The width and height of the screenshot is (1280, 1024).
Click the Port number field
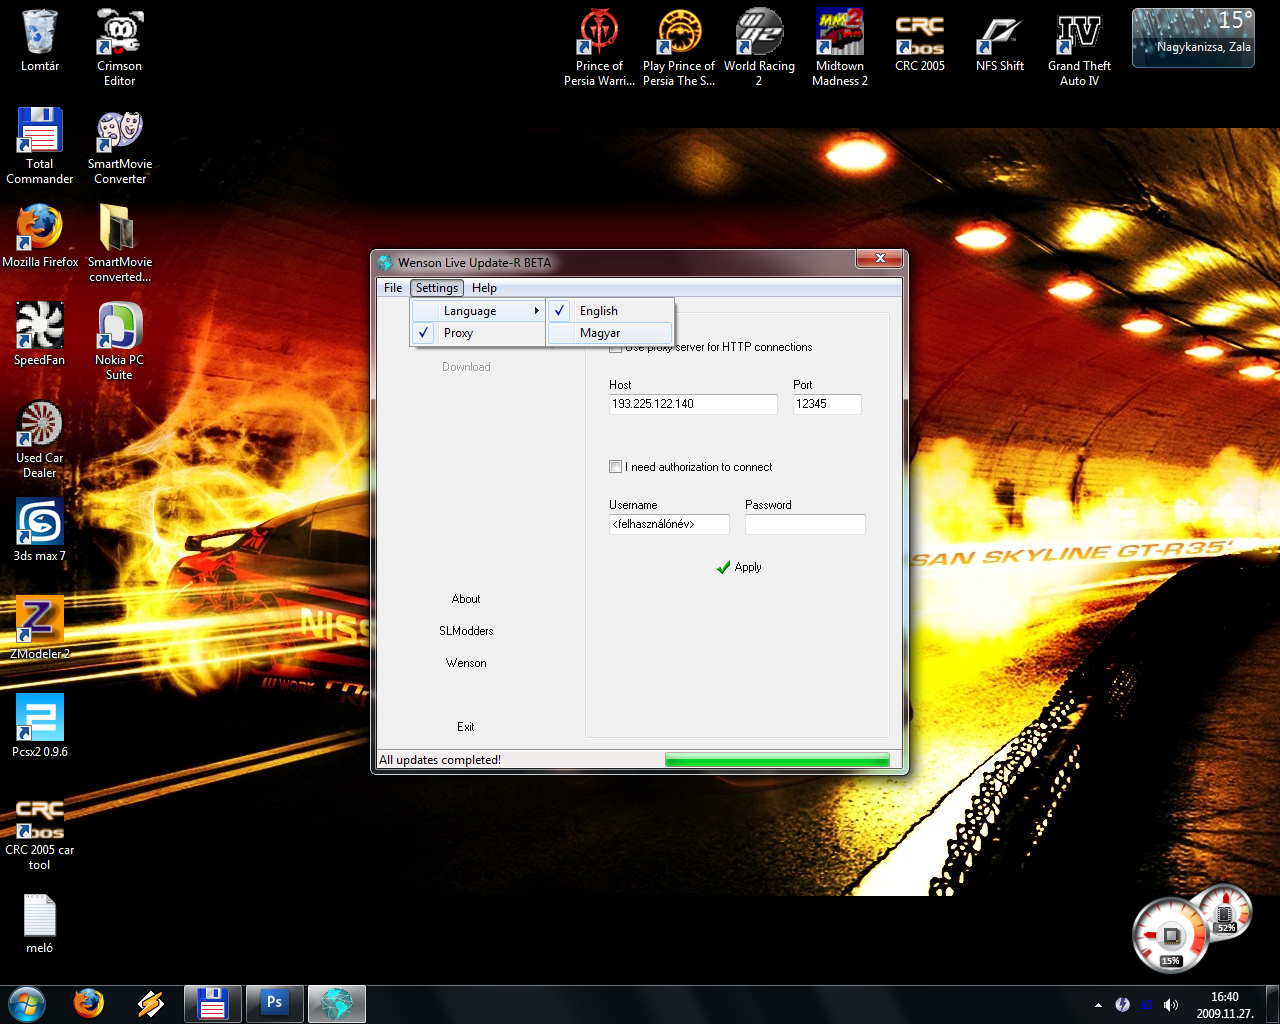pyautogui.click(x=827, y=404)
